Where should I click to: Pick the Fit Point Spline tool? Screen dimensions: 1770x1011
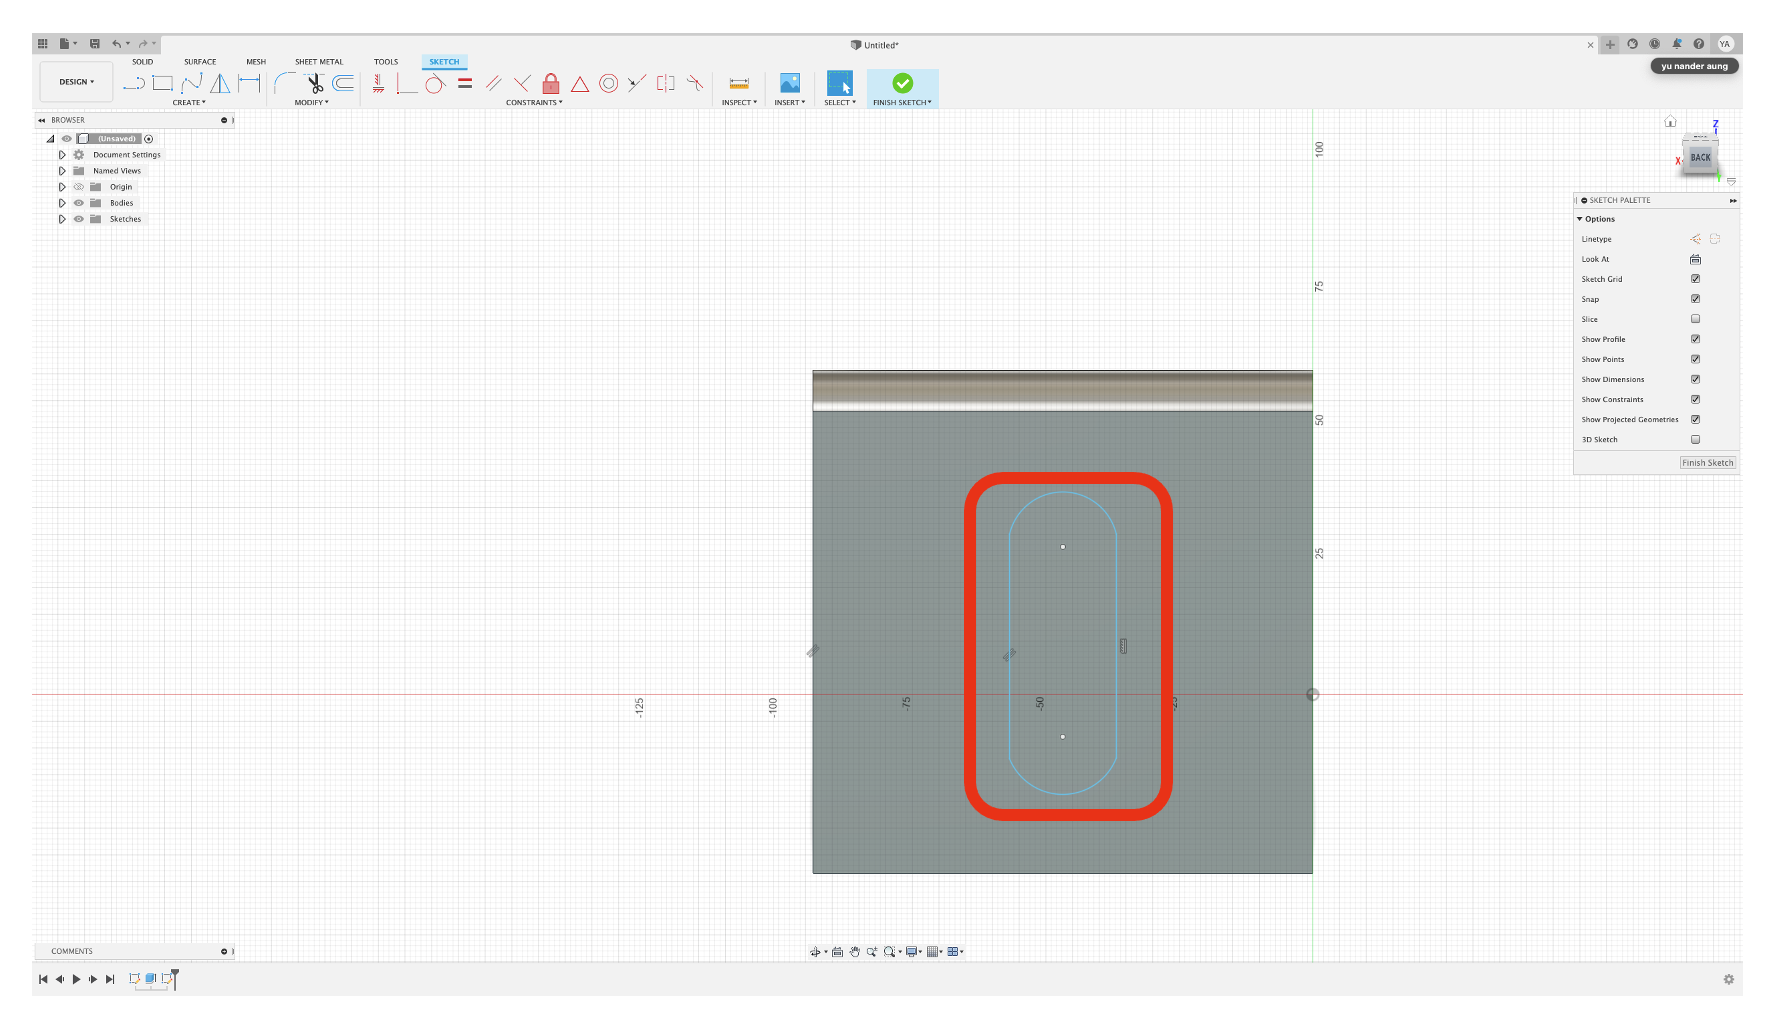(x=192, y=83)
